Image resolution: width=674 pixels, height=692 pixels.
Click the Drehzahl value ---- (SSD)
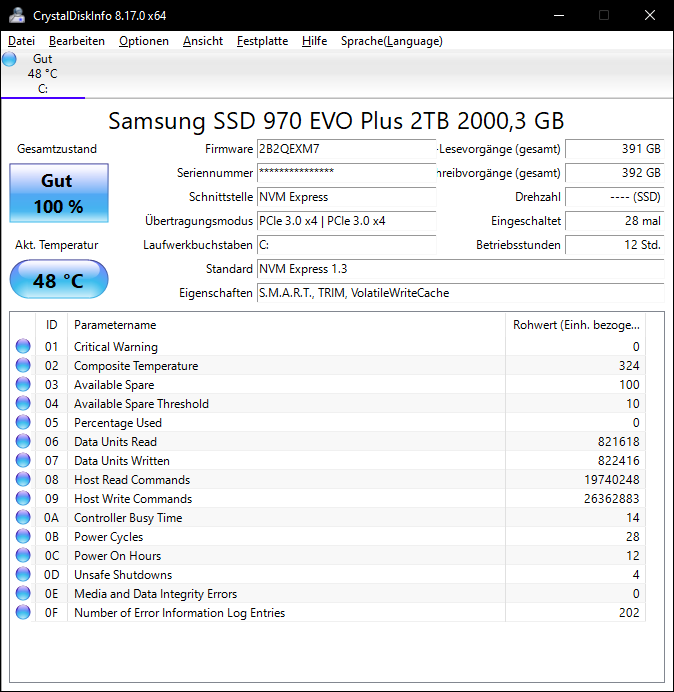pos(614,197)
